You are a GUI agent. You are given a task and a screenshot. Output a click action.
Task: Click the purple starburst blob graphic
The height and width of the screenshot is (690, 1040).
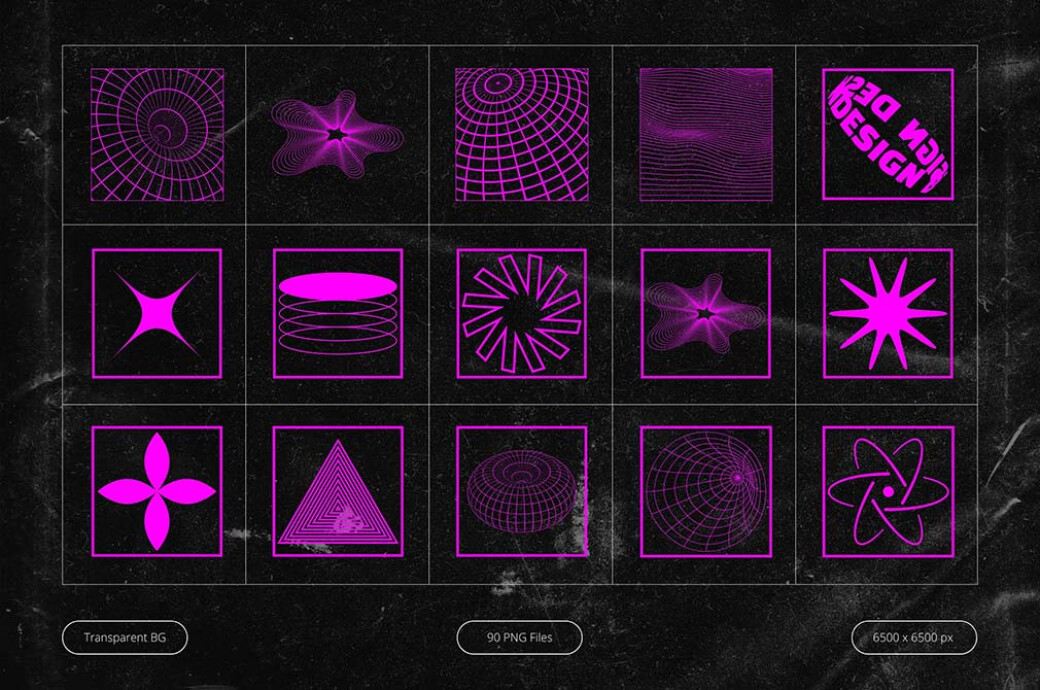pos(336,130)
